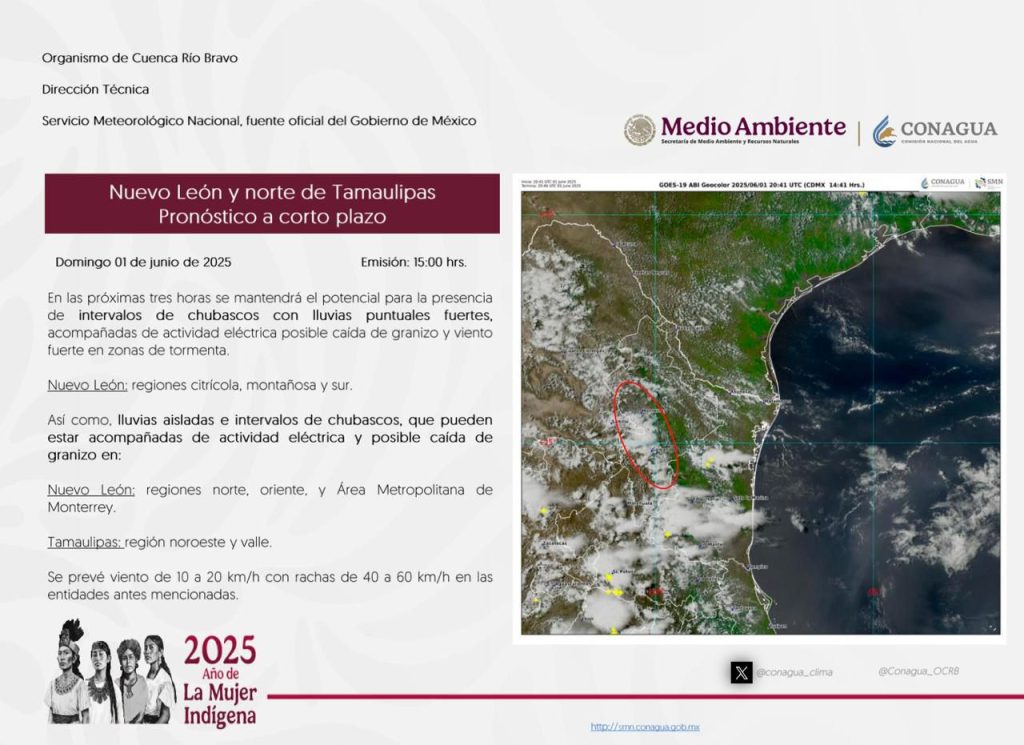Screen dimensions: 1024x745
Task: Click the underlined 'Tamaulipas:' label
Action: pyautogui.click(x=85, y=542)
